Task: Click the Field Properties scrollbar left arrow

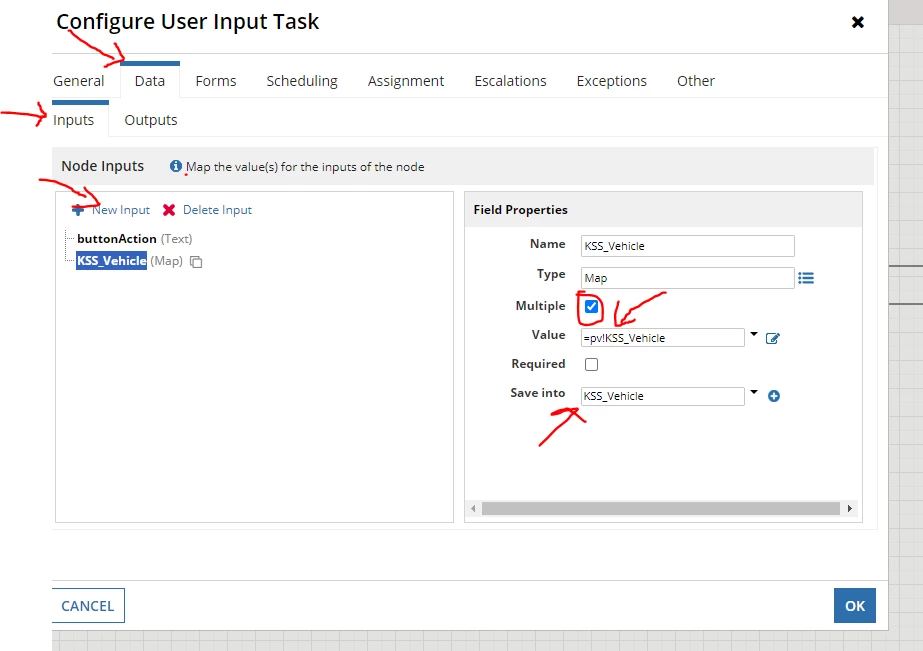Action: pos(473,509)
